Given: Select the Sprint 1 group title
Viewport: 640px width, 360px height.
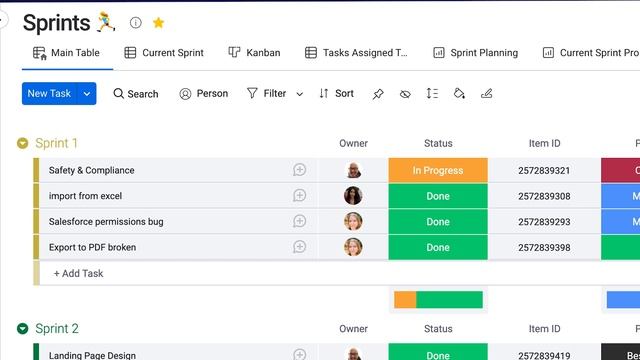Looking at the screenshot, I should [x=56, y=143].
